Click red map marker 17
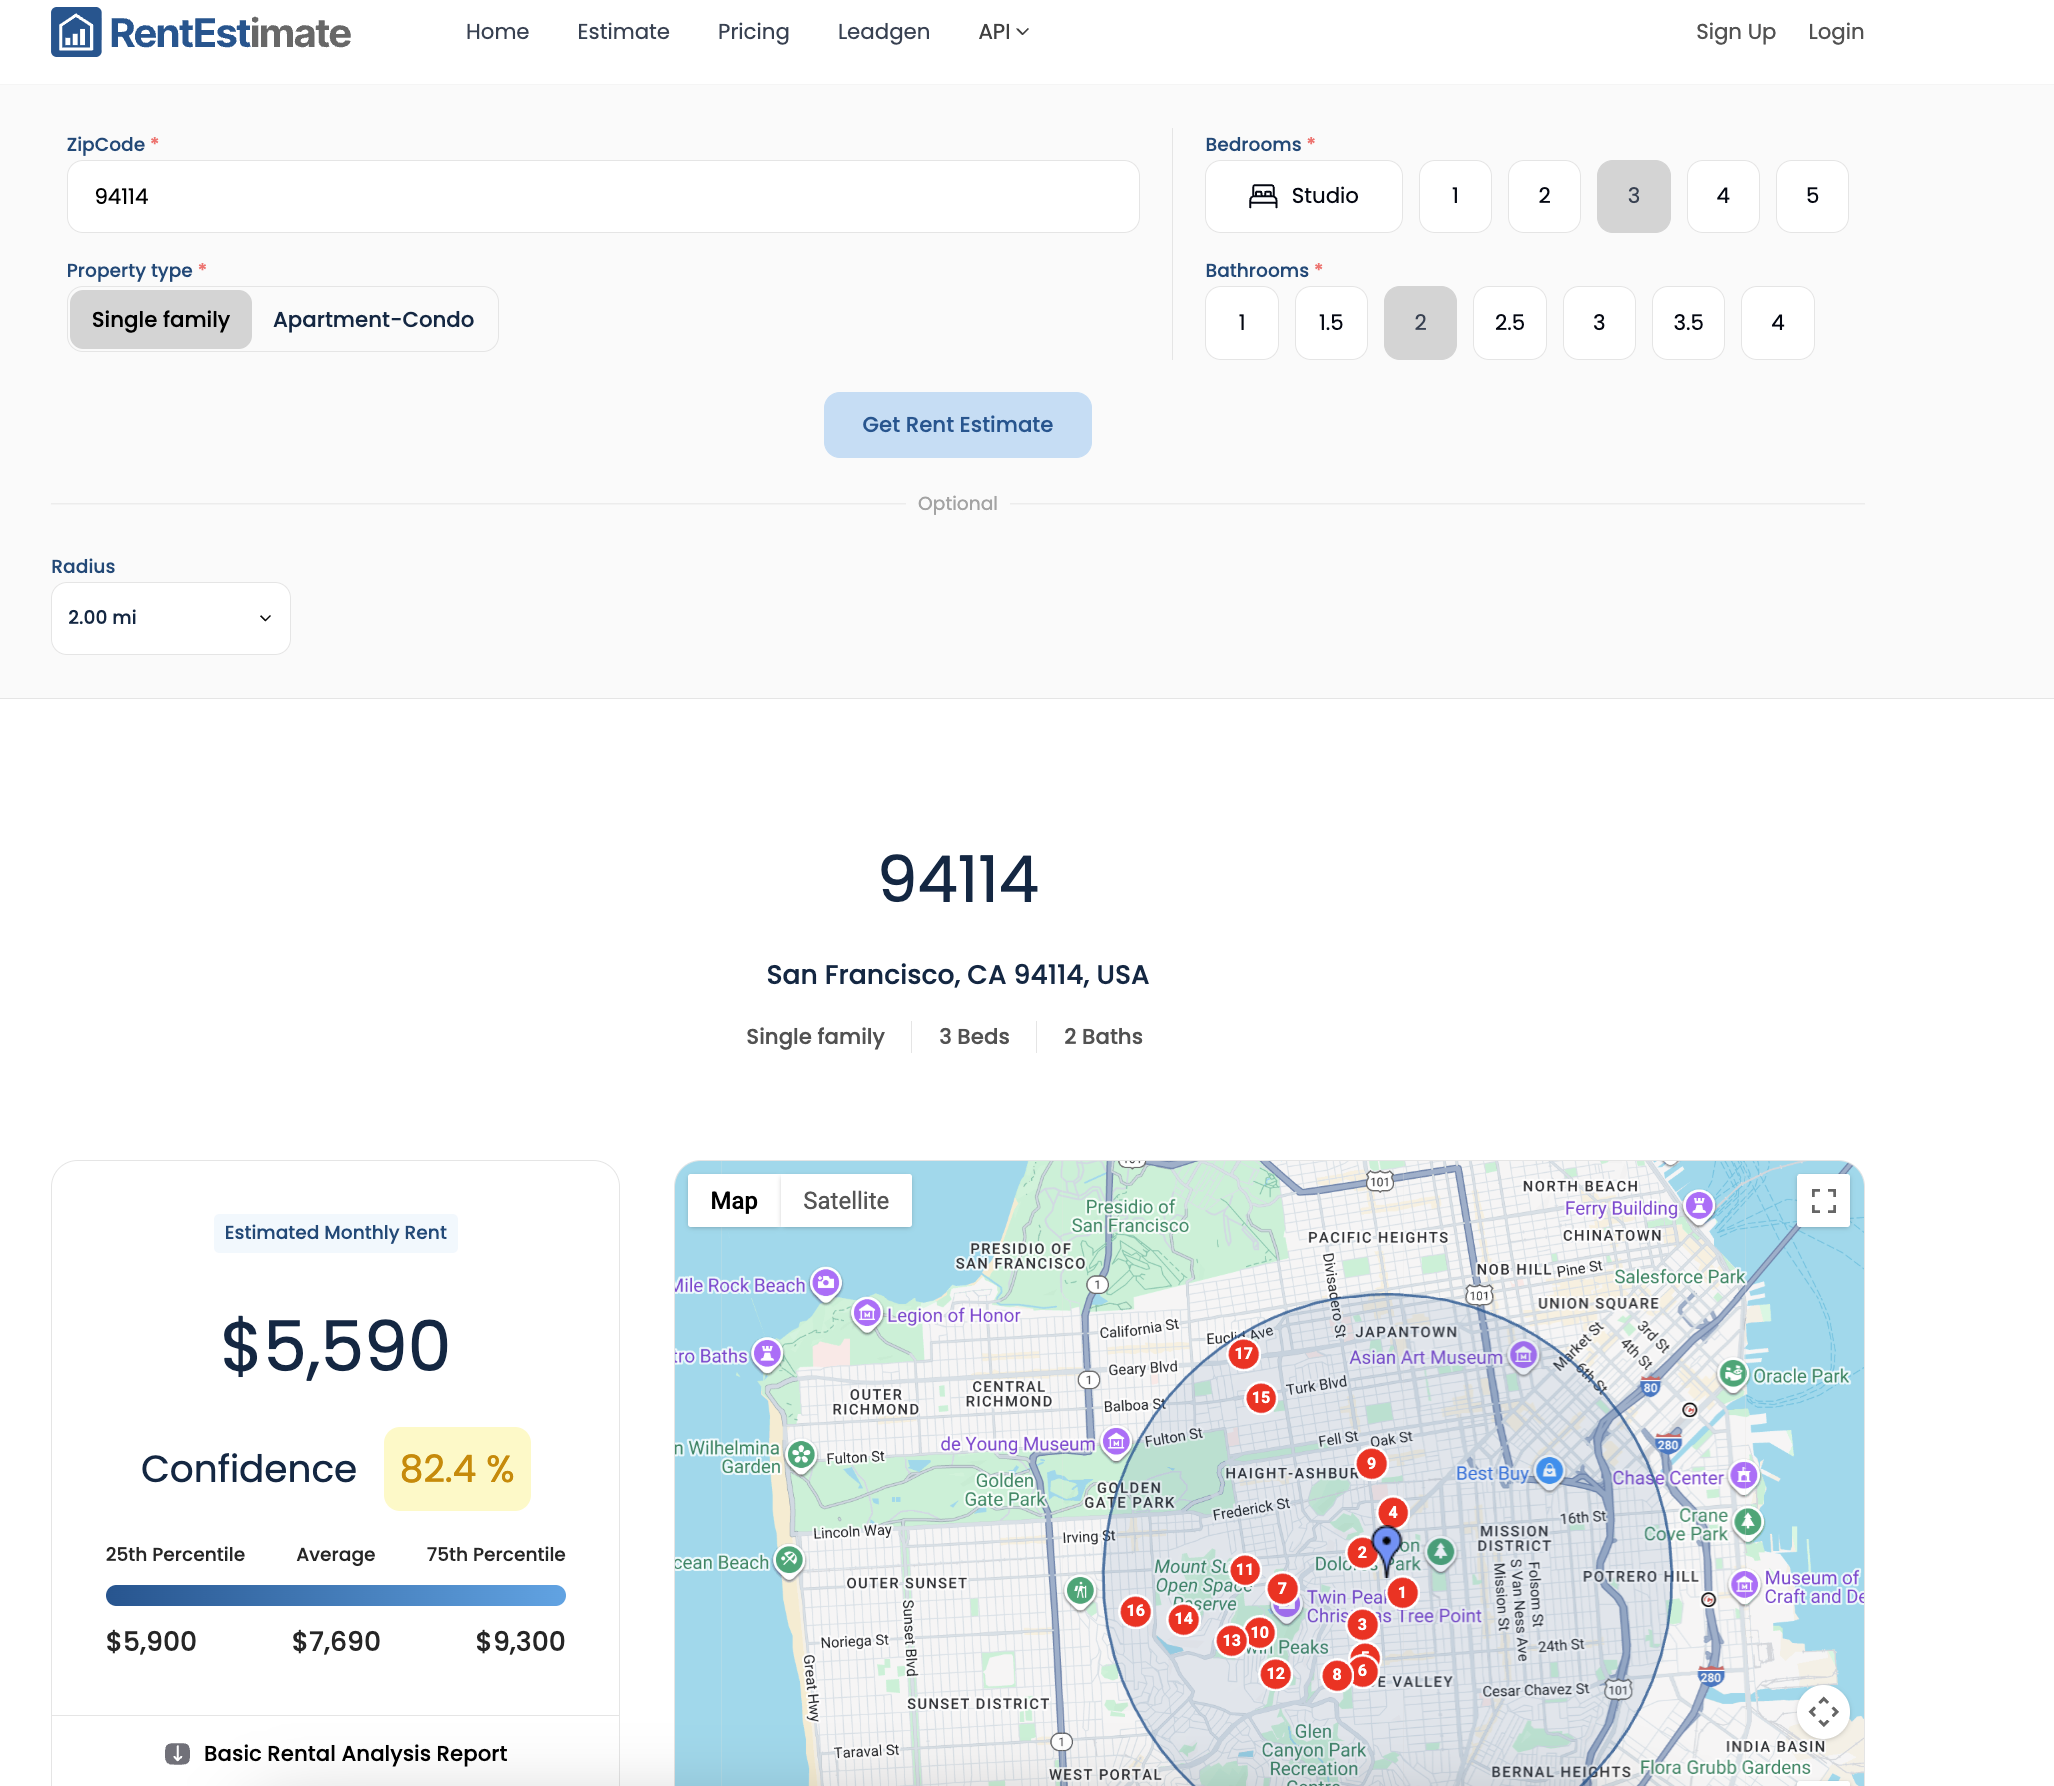The image size is (2054, 1786). coord(1243,1354)
